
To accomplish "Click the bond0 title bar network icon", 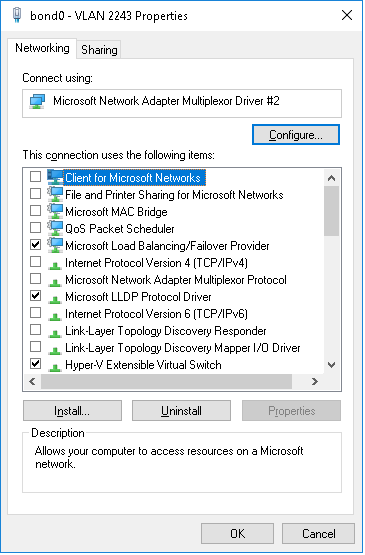I will 17,15.
